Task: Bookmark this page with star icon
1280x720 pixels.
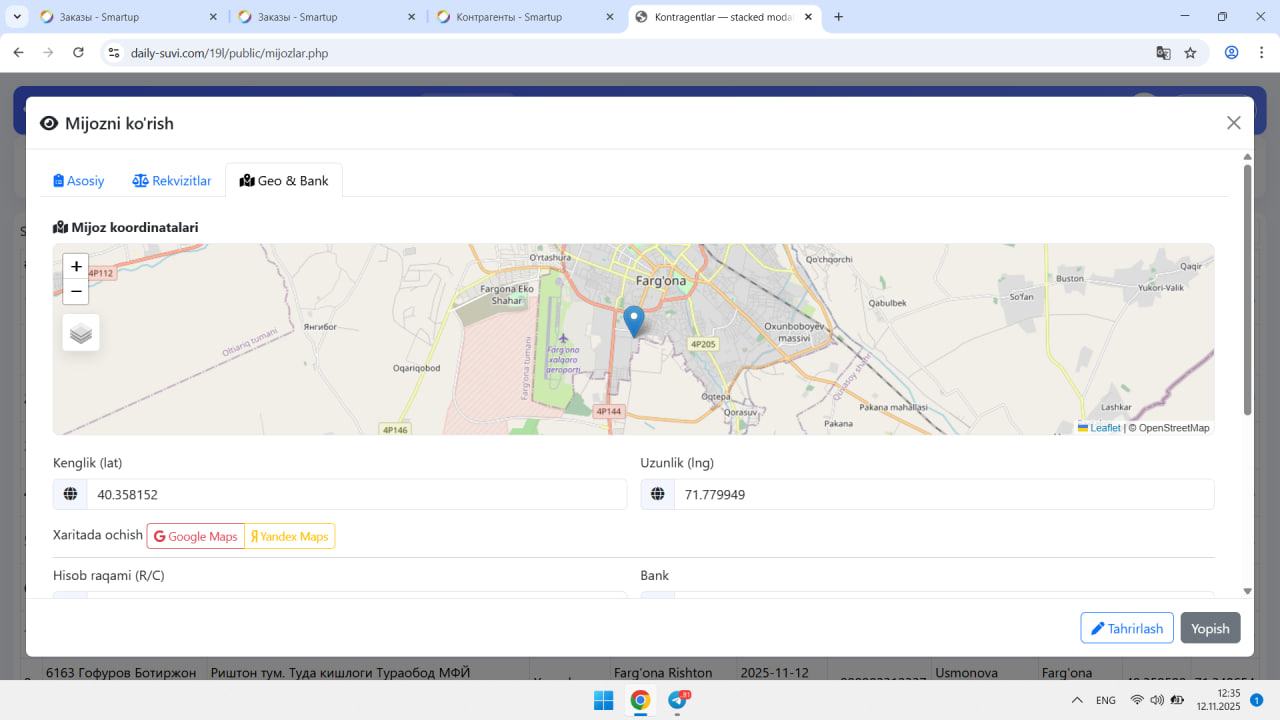Action: tap(1190, 53)
